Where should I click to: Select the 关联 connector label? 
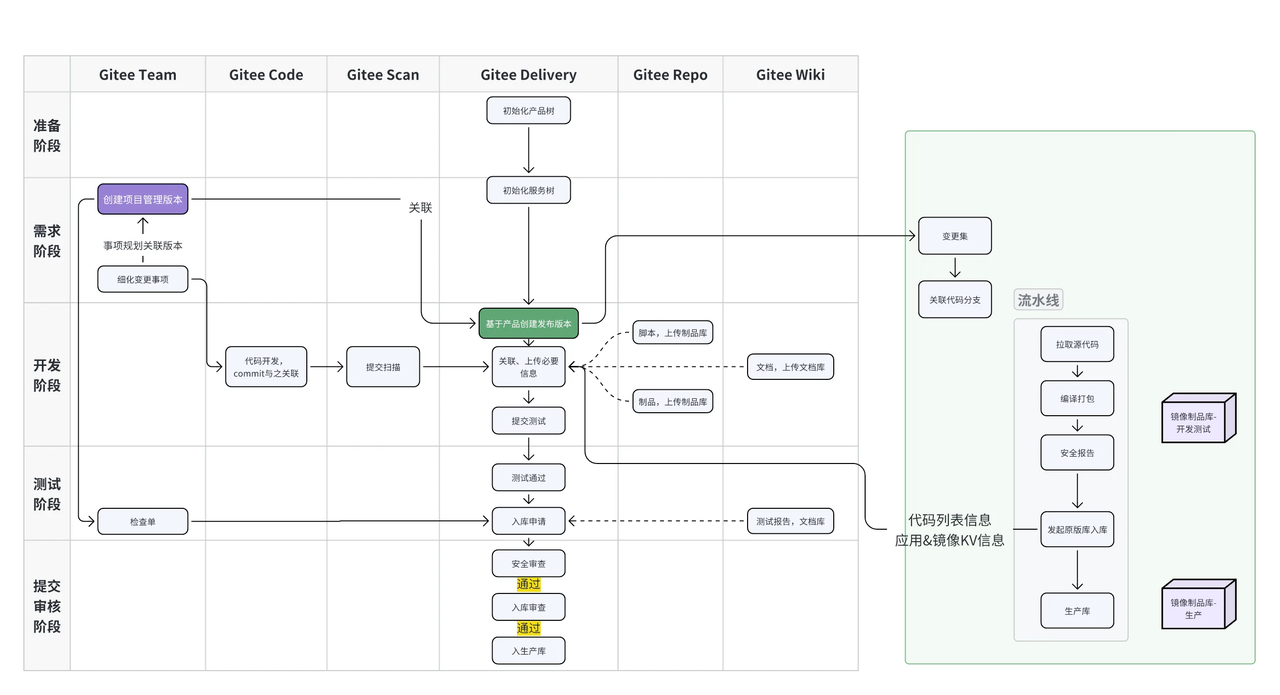pos(420,208)
